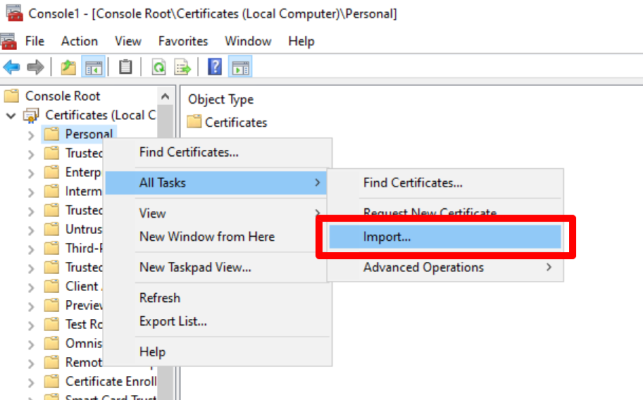Choose New Taskpad View...

coord(217,267)
